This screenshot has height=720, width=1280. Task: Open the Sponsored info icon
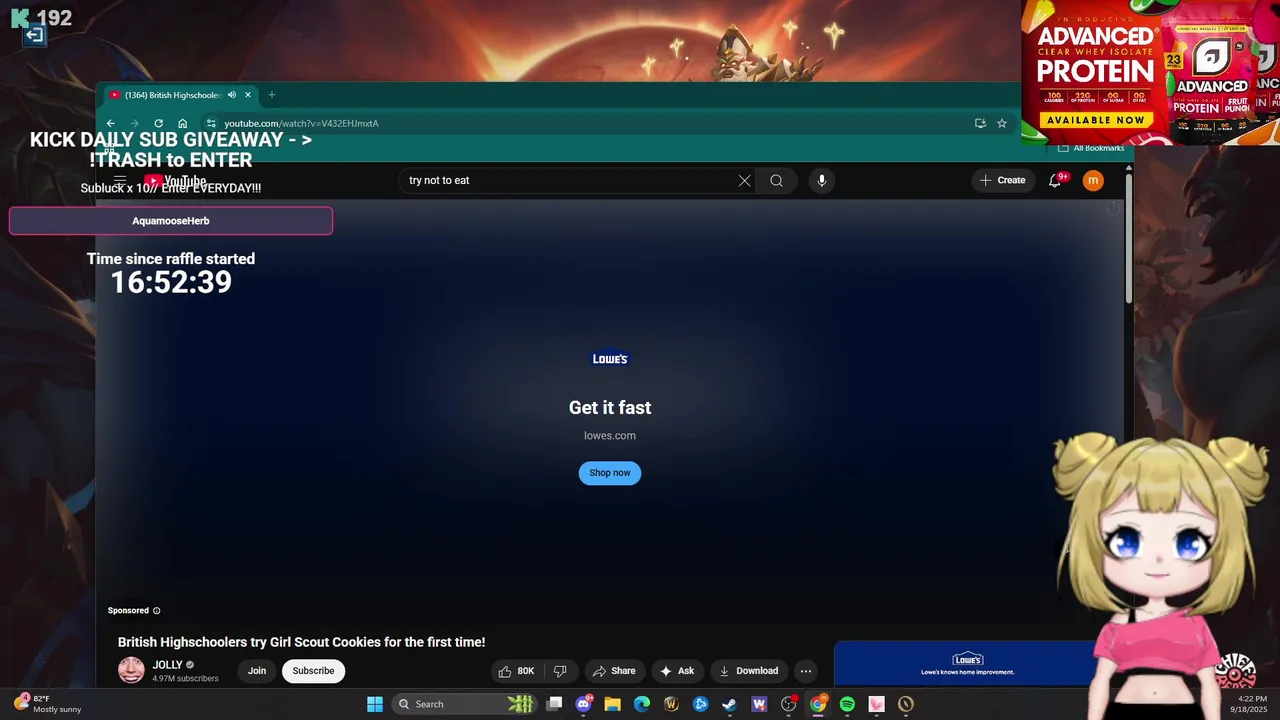click(x=156, y=610)
